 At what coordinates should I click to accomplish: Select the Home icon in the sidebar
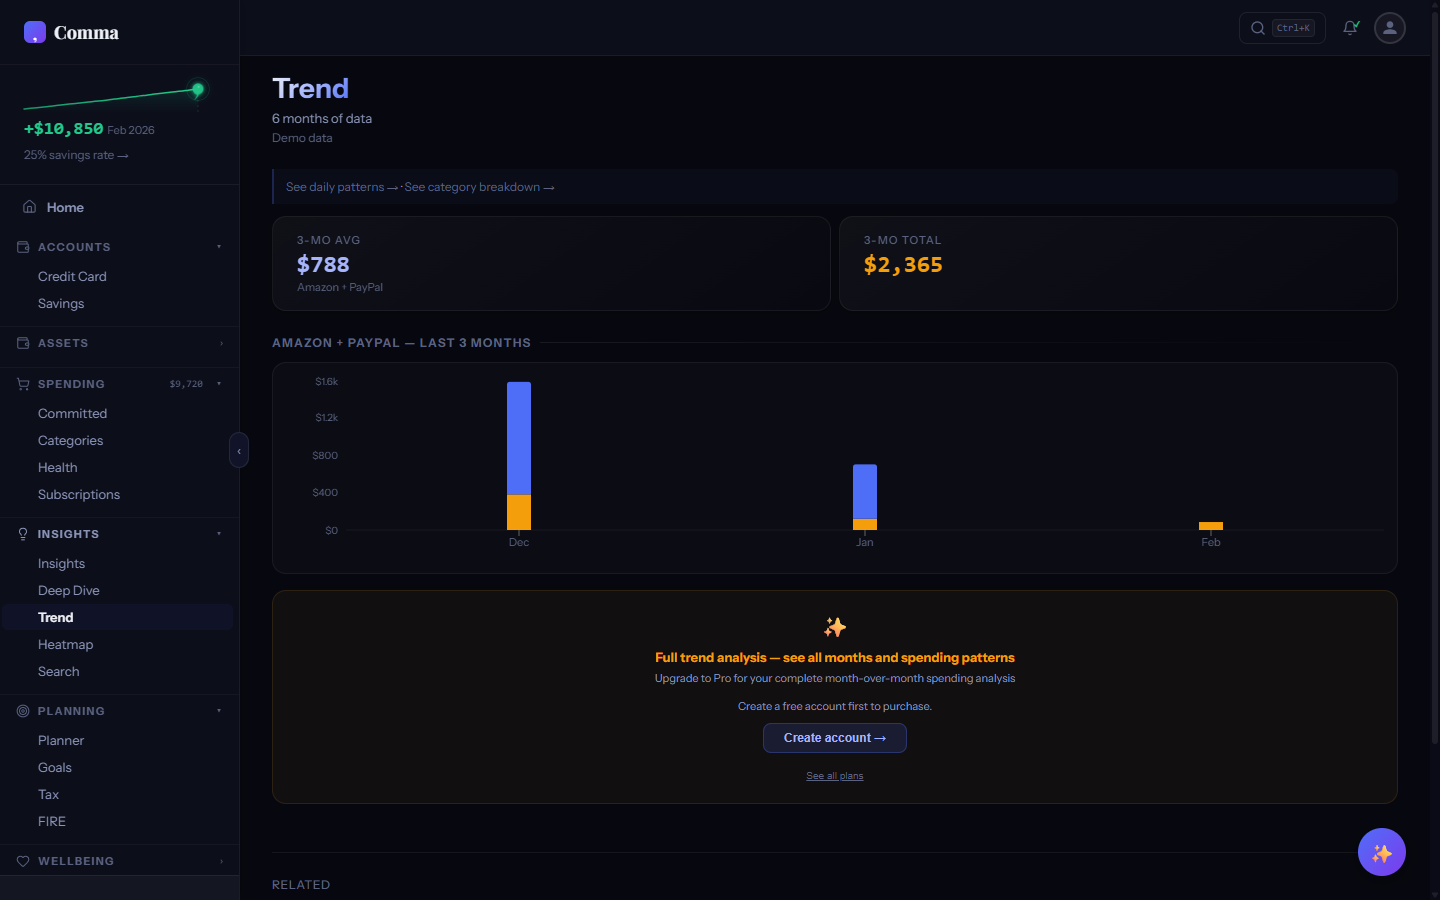(x=29, y=206)
